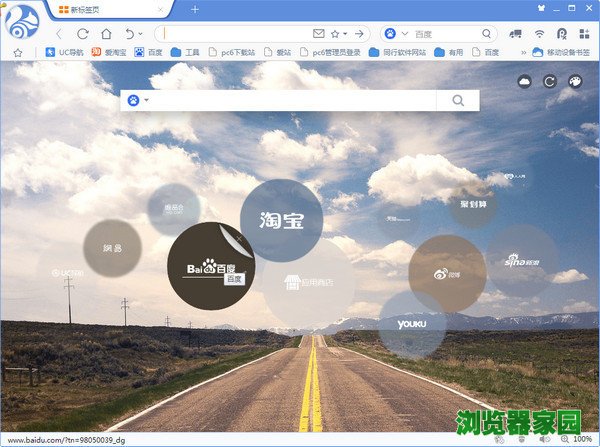The height and width of the screenshot is (447, 600).
Task: Open the faint 人人网 bubble
Action: [515, 177]
